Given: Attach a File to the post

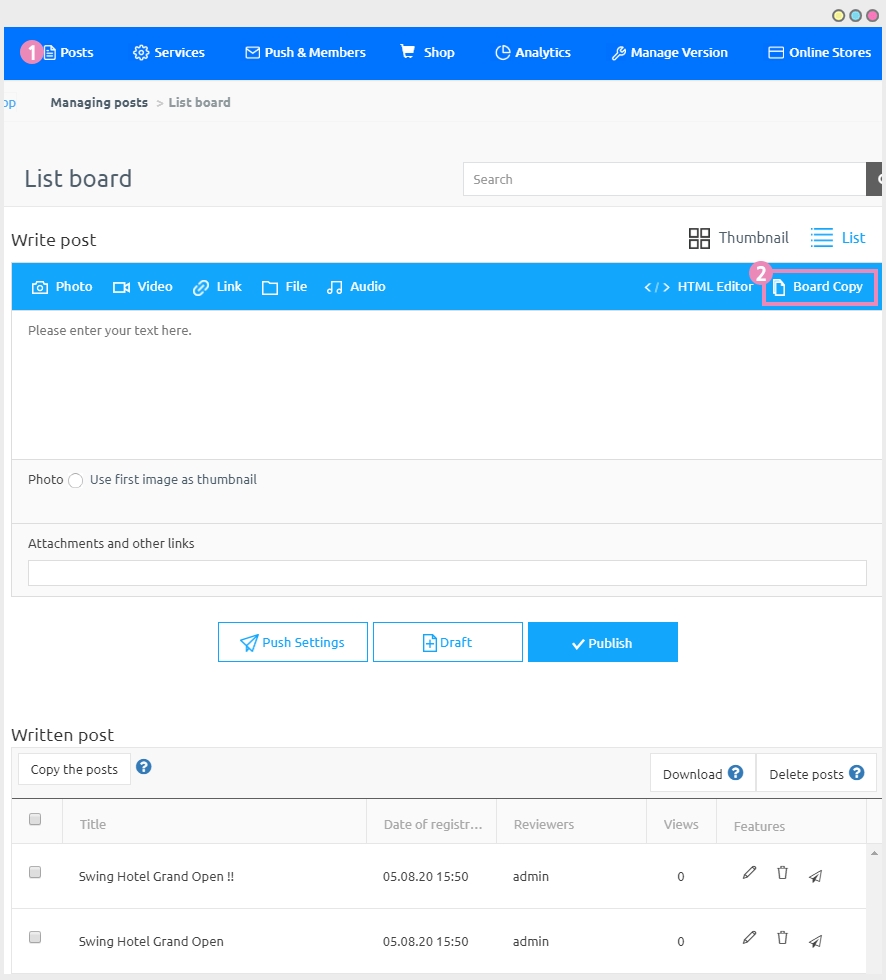Looking at the screenshot, I should (x=284, y=287).
